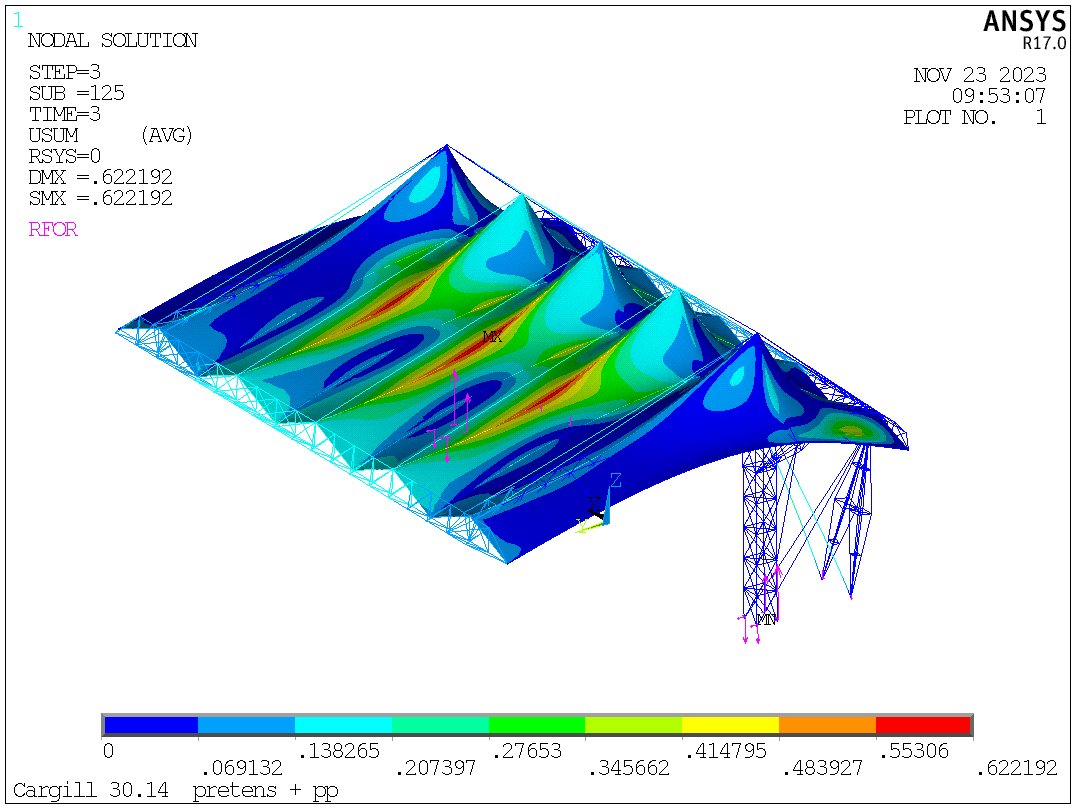1077x810 pixels.
Task: Click the MX maximum displacement marker
Action: coord(492,337)
